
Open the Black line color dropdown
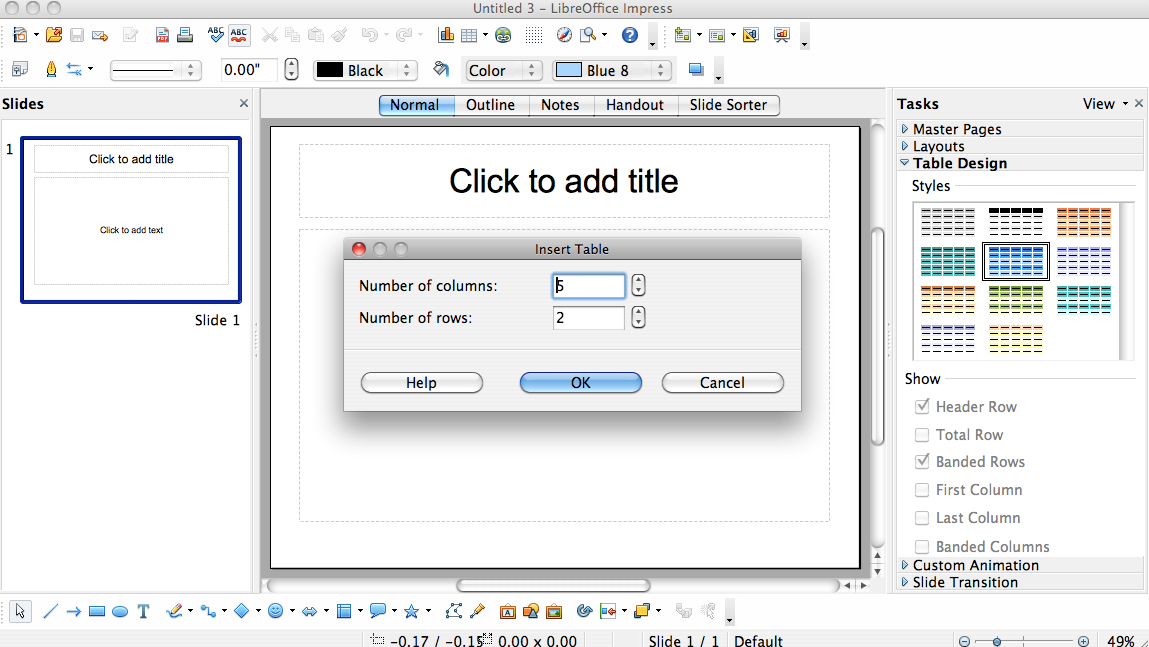pos(366,70)
